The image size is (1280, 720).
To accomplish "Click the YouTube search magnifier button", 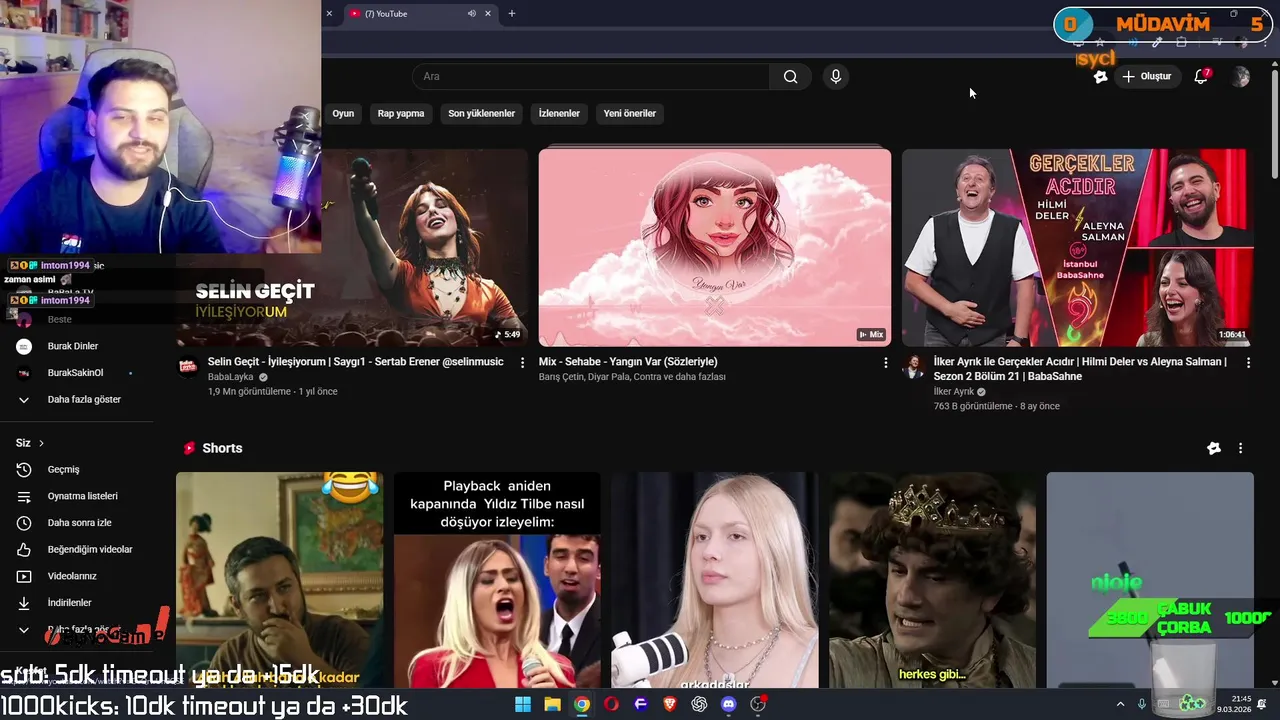I will (x=790, y=77).
